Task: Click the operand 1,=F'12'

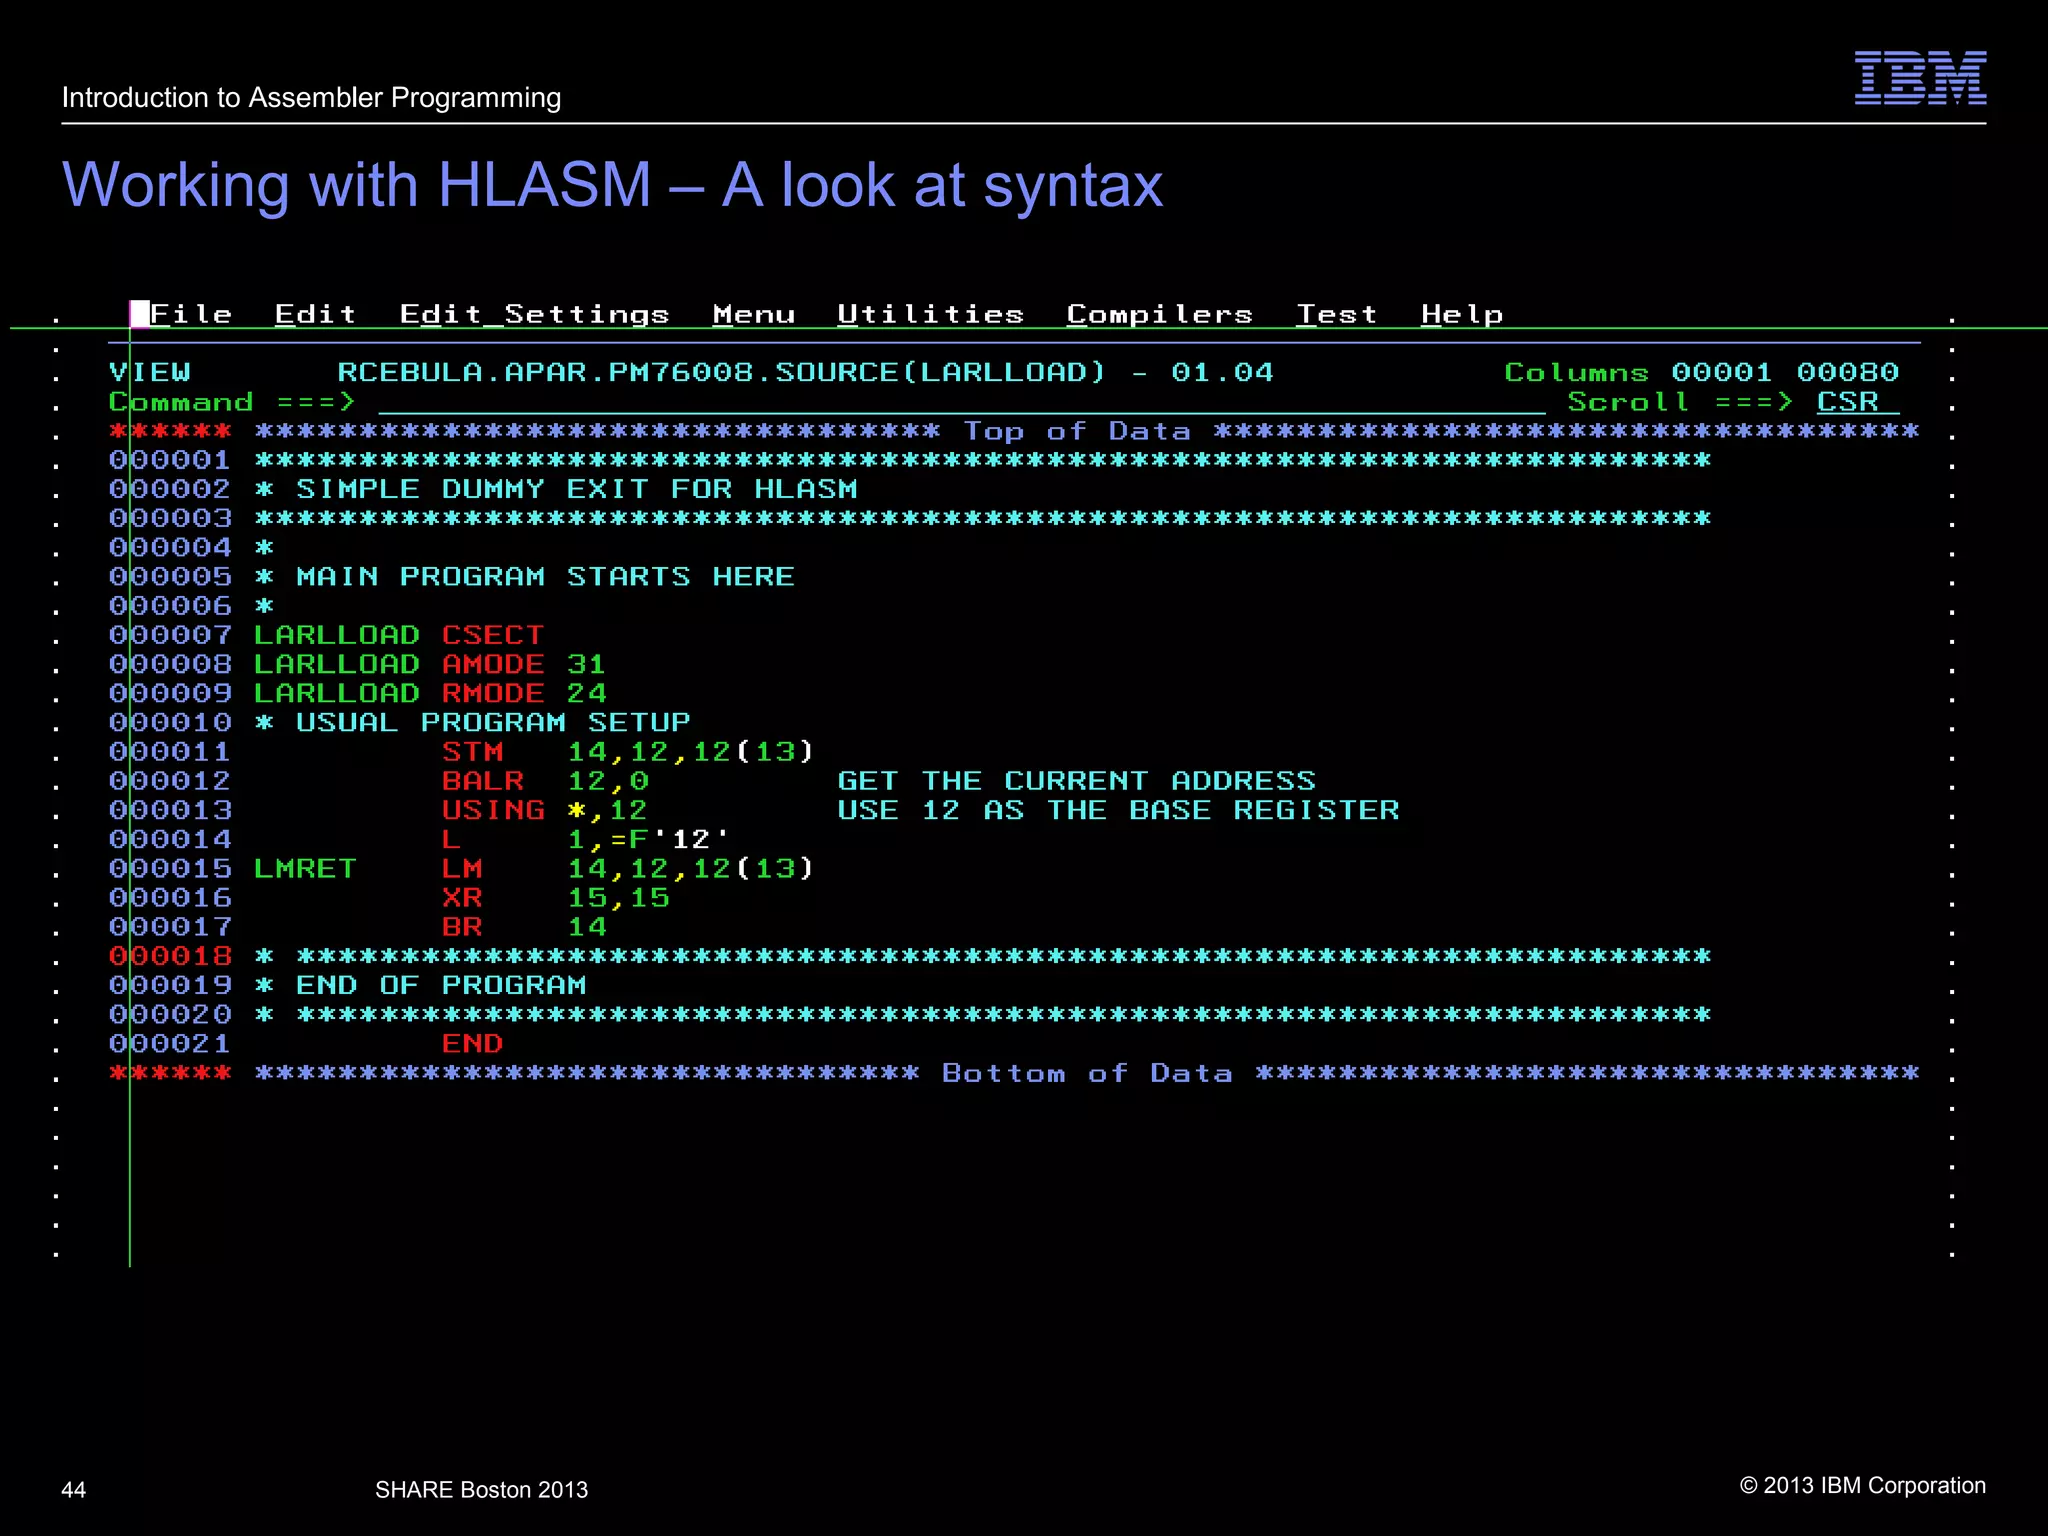Action: [x=649, y=839]
